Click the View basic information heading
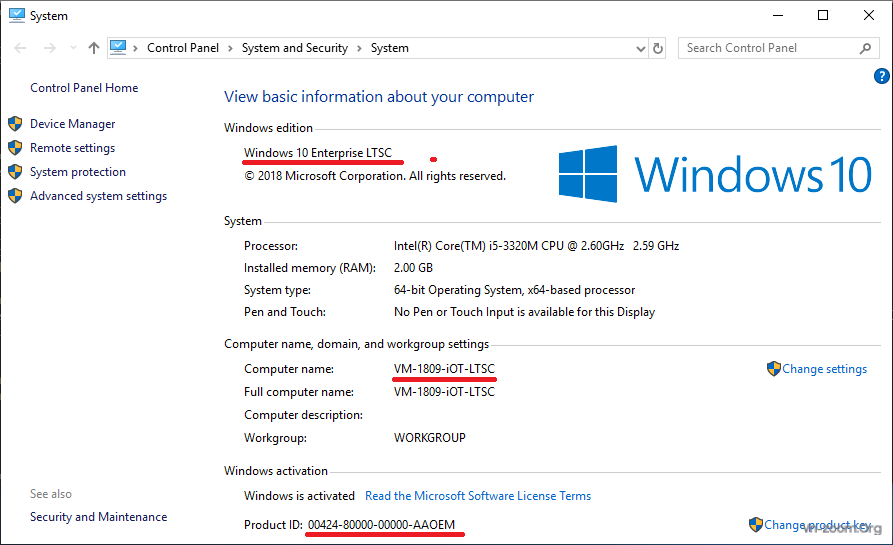Viewport: 893px width, 545px height. [379, 97]
